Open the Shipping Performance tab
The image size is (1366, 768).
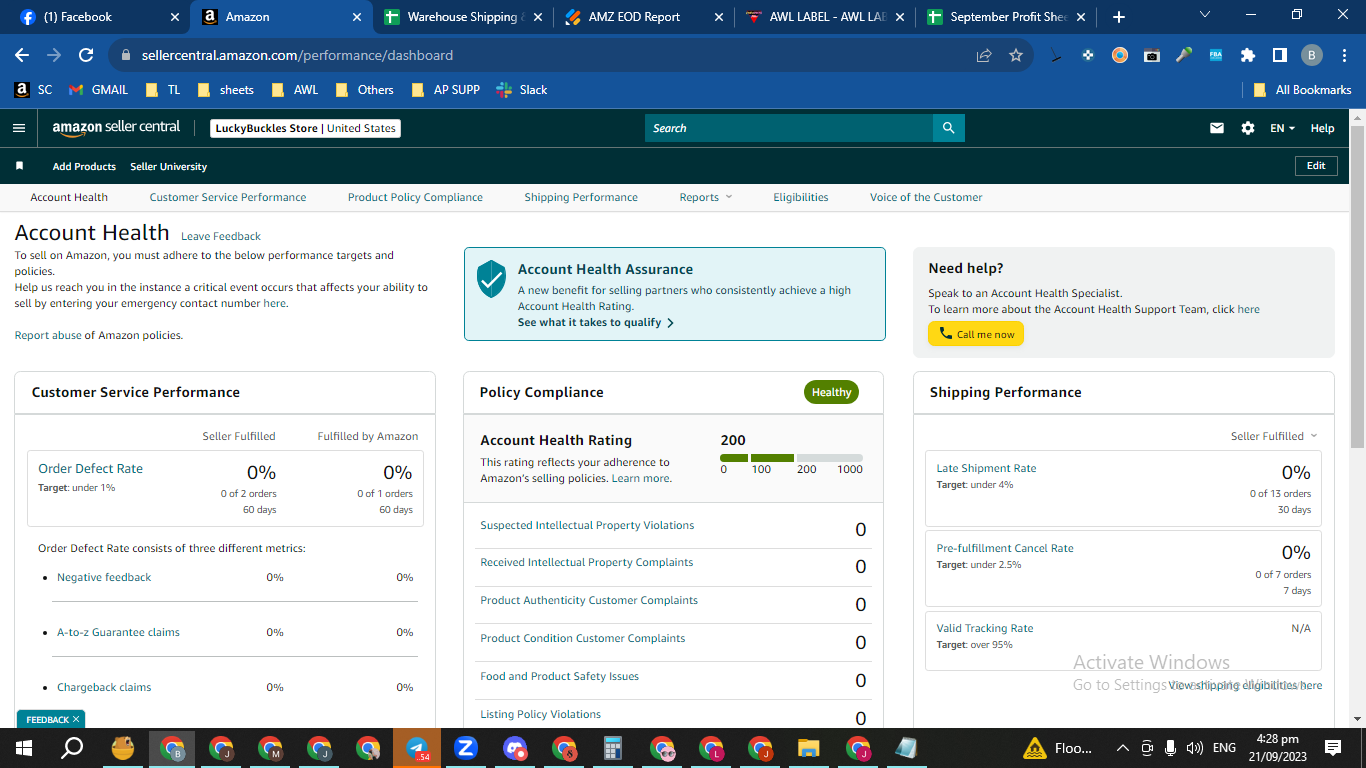point(581,197)
